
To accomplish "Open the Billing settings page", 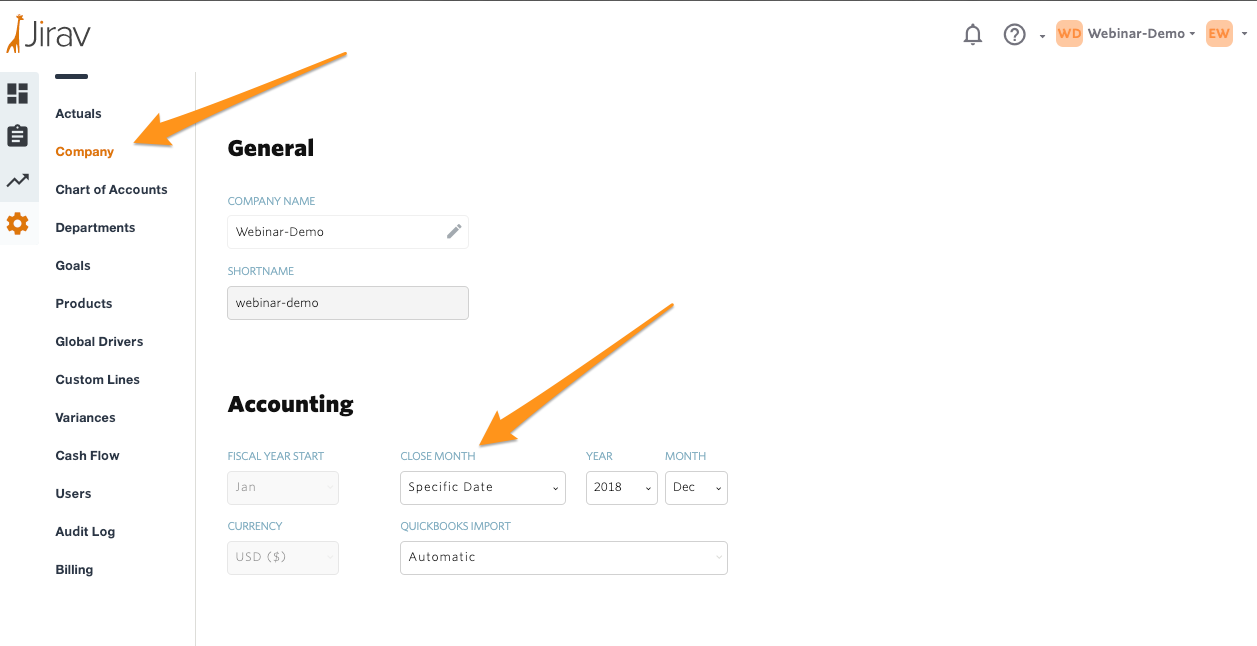I will pos(74,570).
